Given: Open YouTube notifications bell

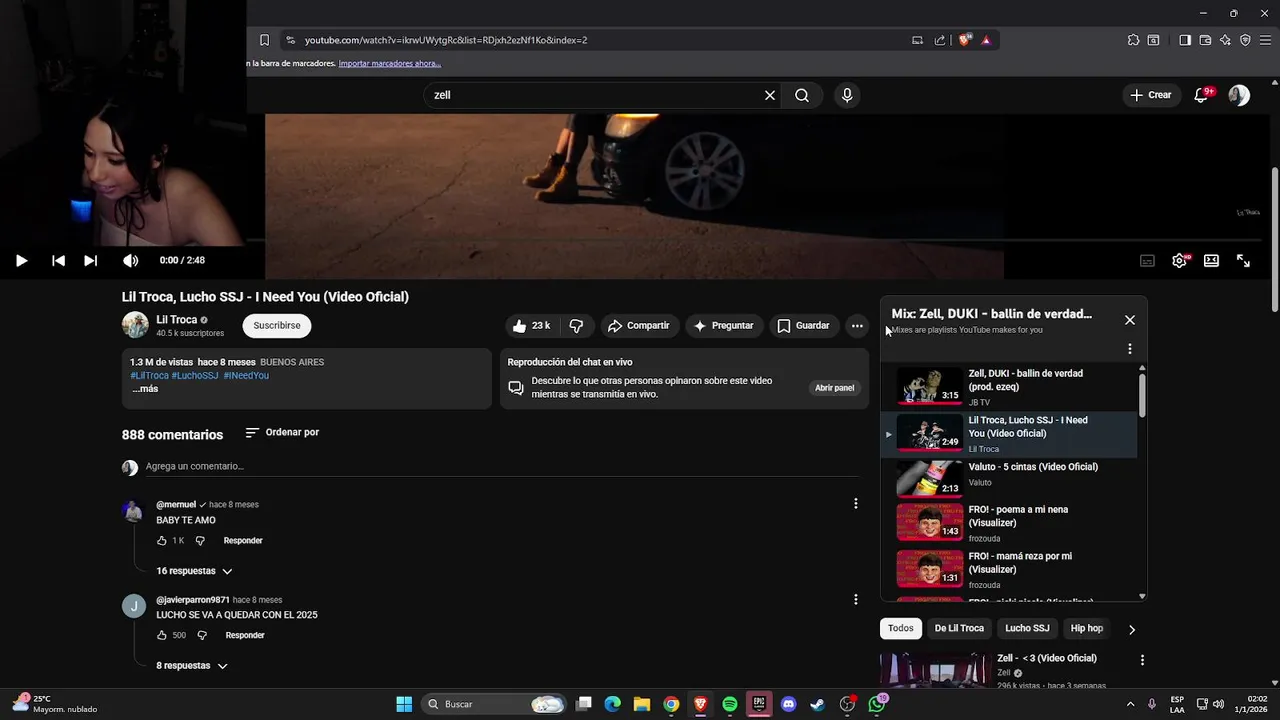Looking at the screenshot, I should click(x=1202, y=95).
